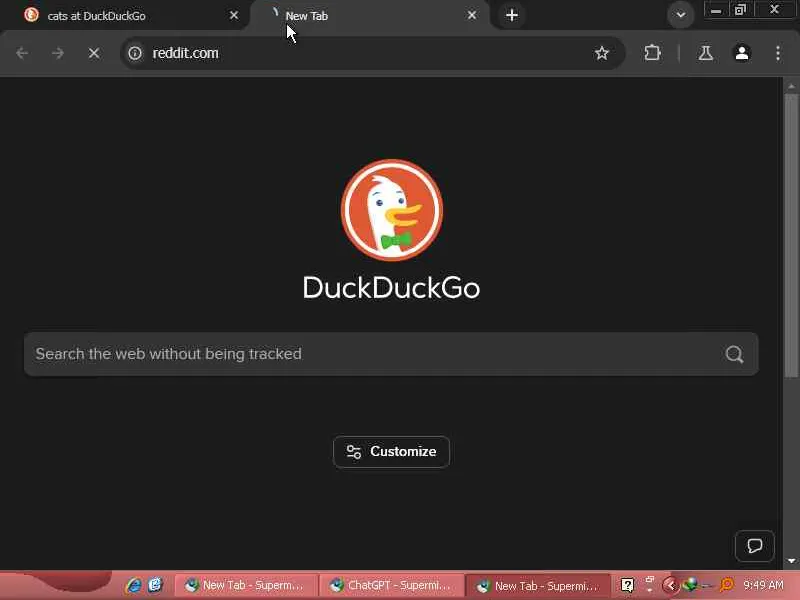Screen dimensions: 800x600
Task: Open the Extensions puzzle icon
Action: 653,53
